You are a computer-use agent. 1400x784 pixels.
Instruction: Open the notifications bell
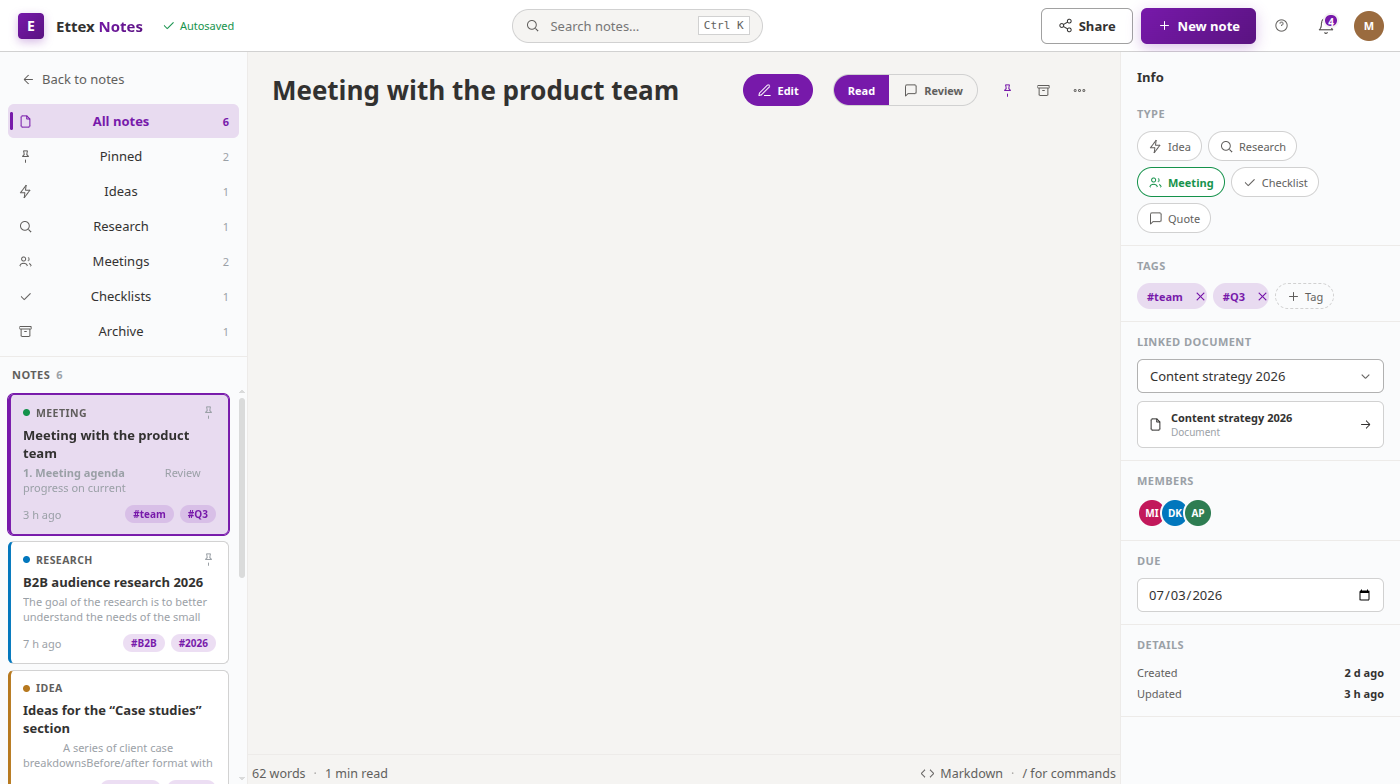(x=1326, y=26)
